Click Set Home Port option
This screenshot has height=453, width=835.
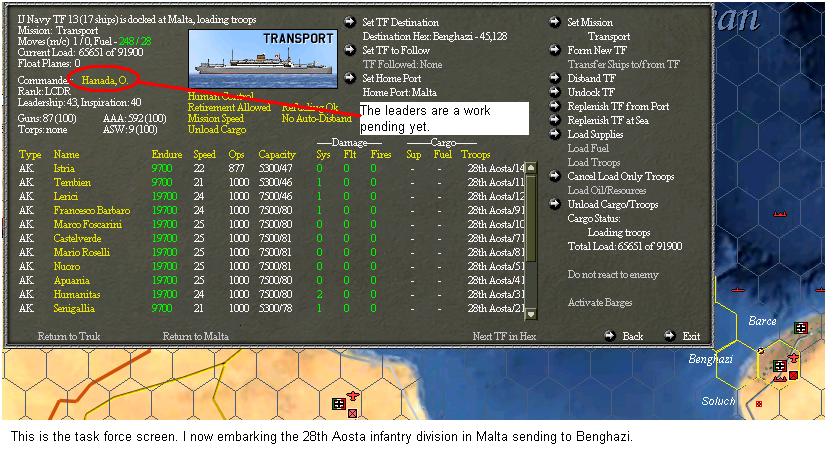(391, 78)
